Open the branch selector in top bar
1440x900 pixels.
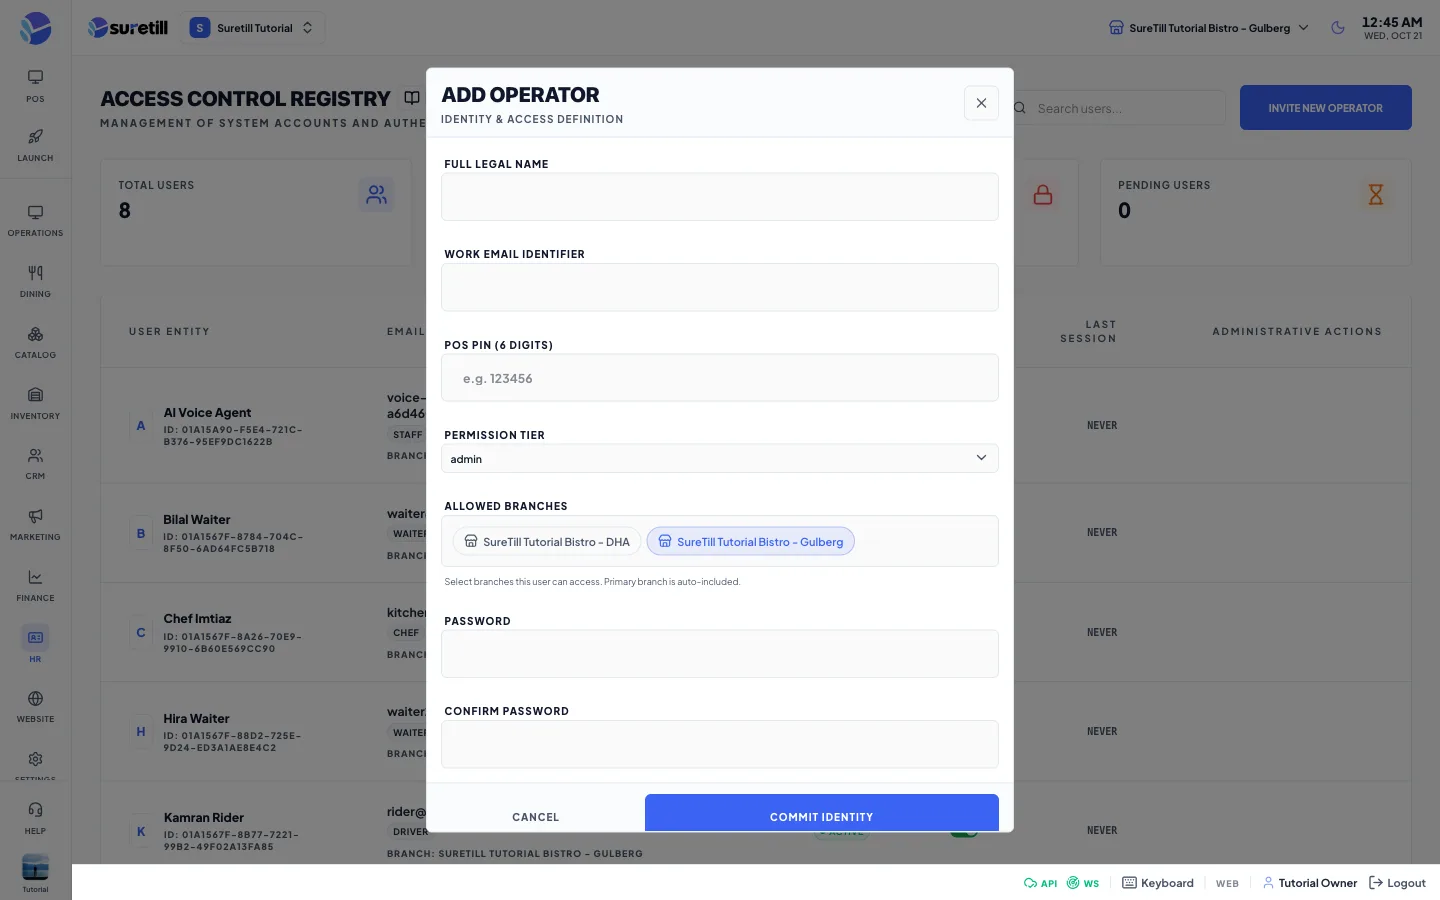(x=1209, y=28)
